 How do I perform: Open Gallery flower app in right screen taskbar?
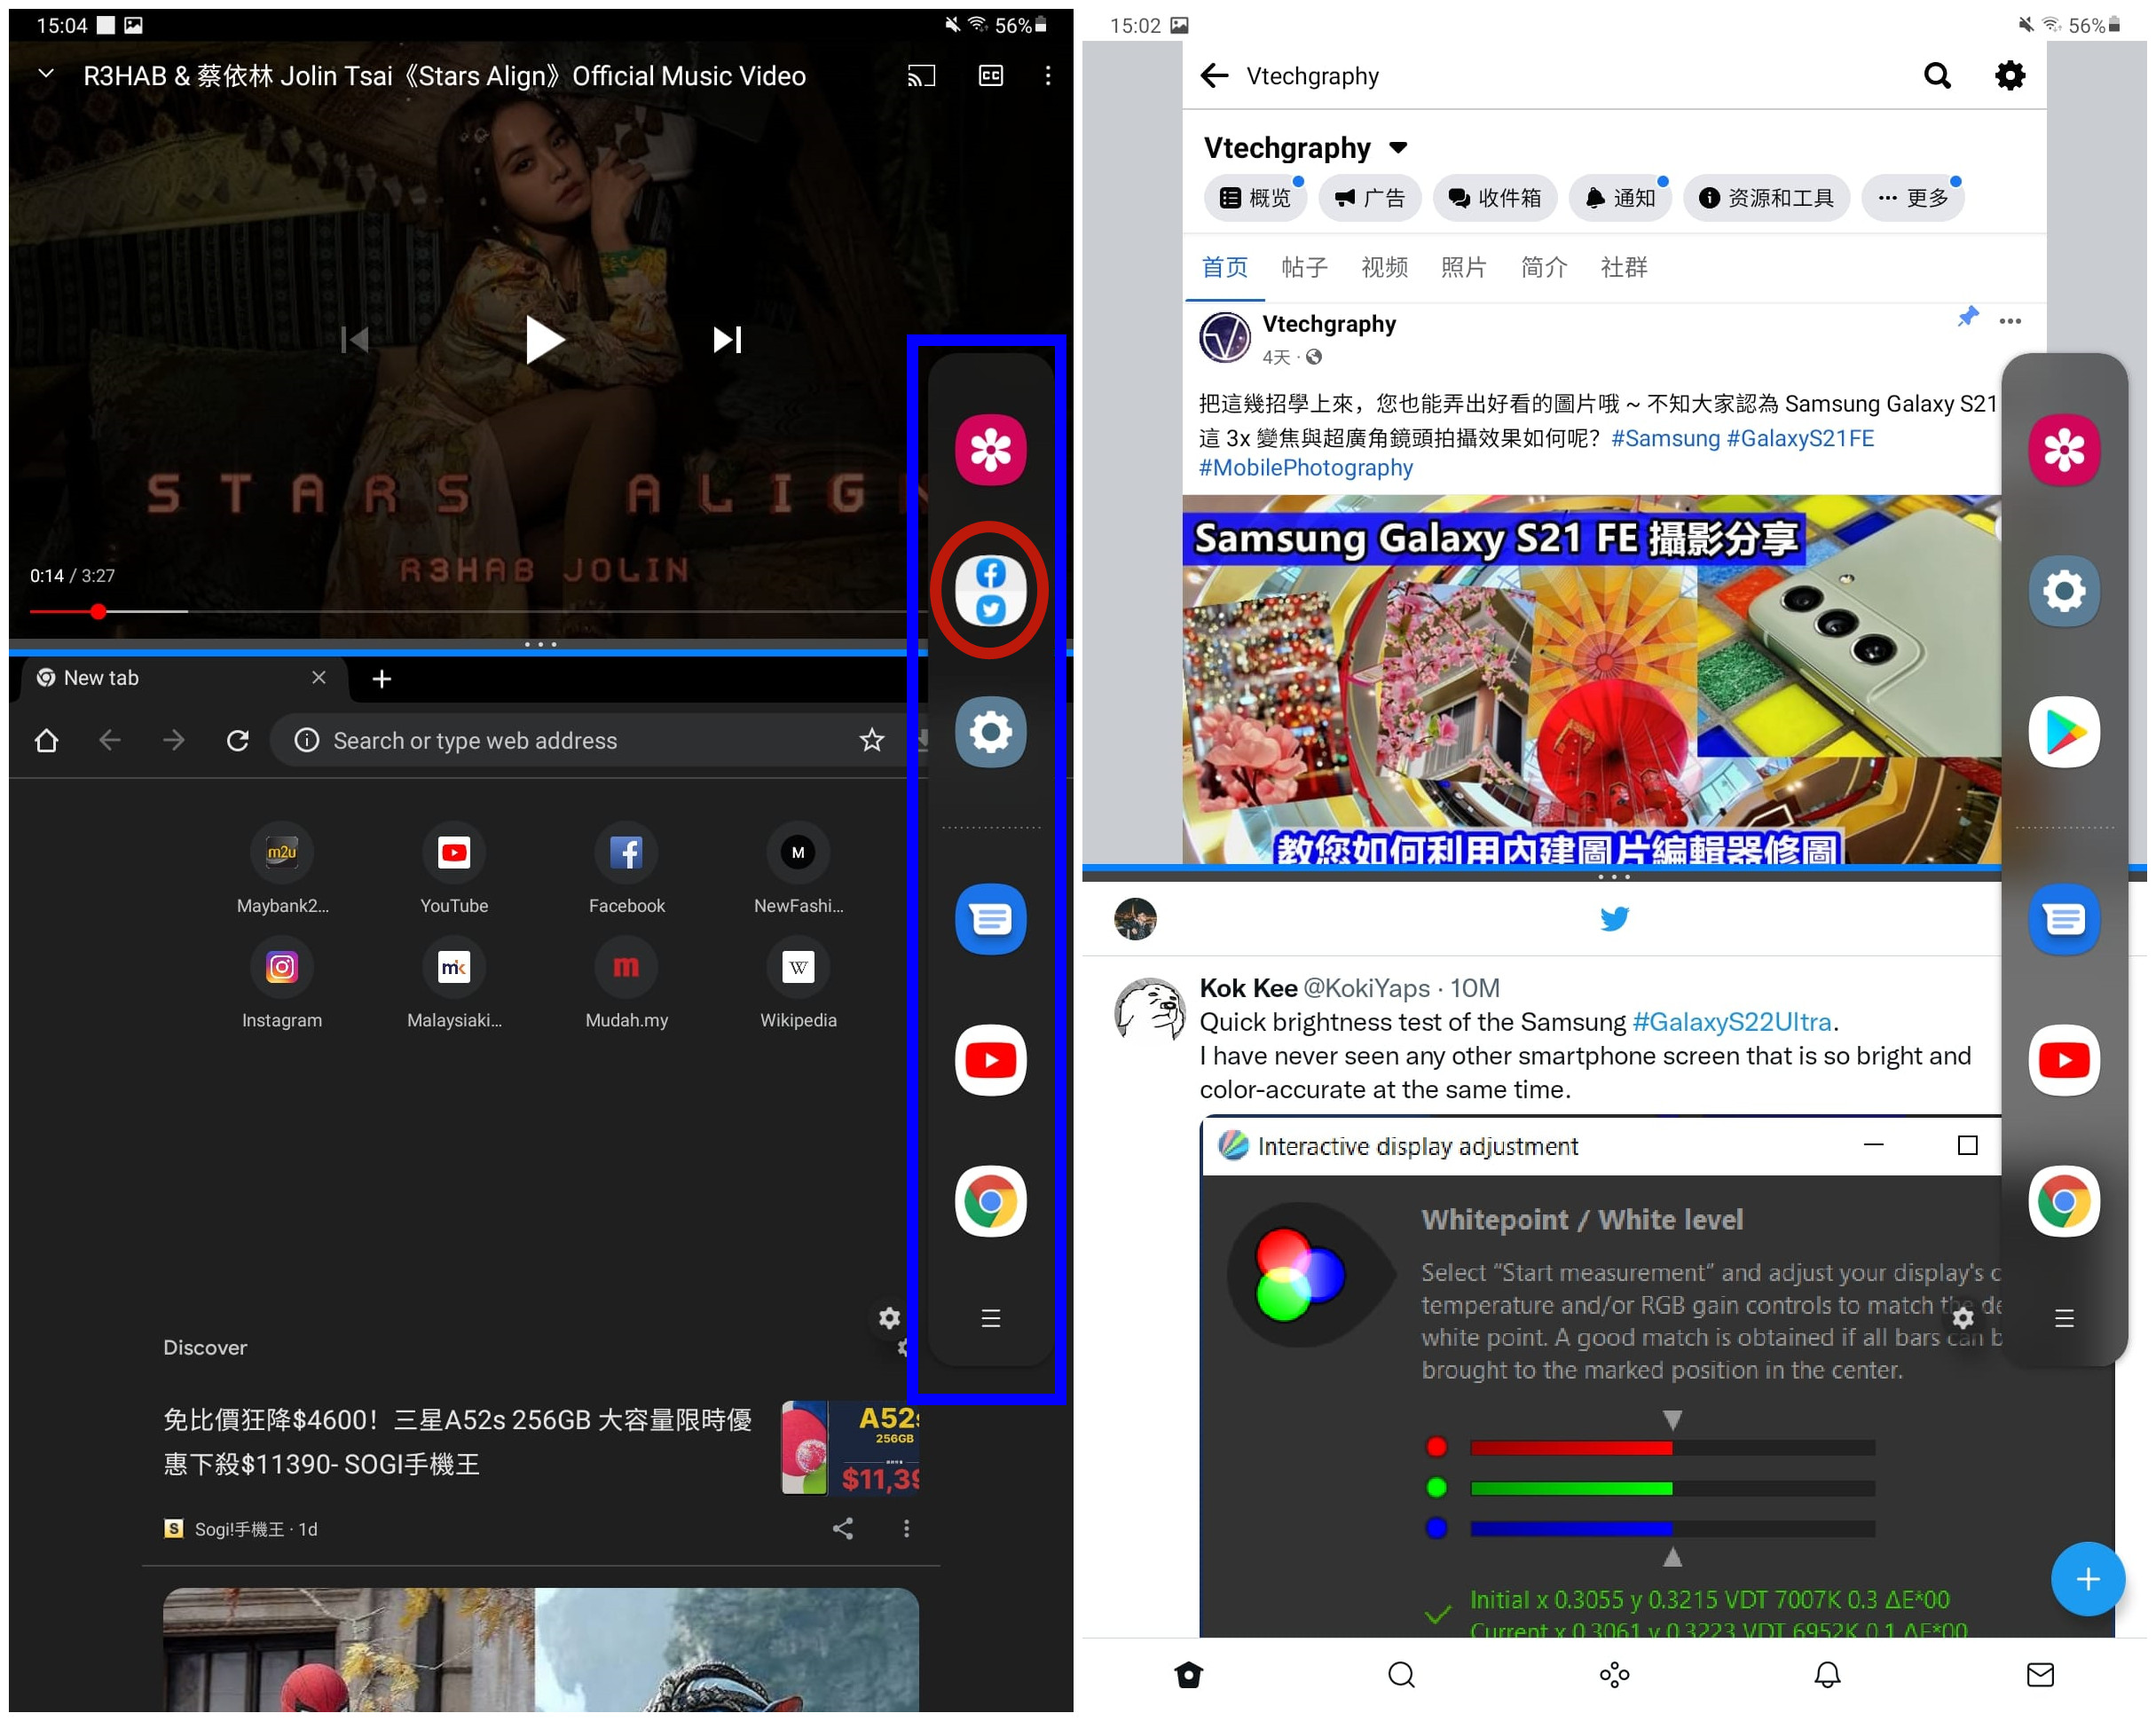coord(2063,450)
